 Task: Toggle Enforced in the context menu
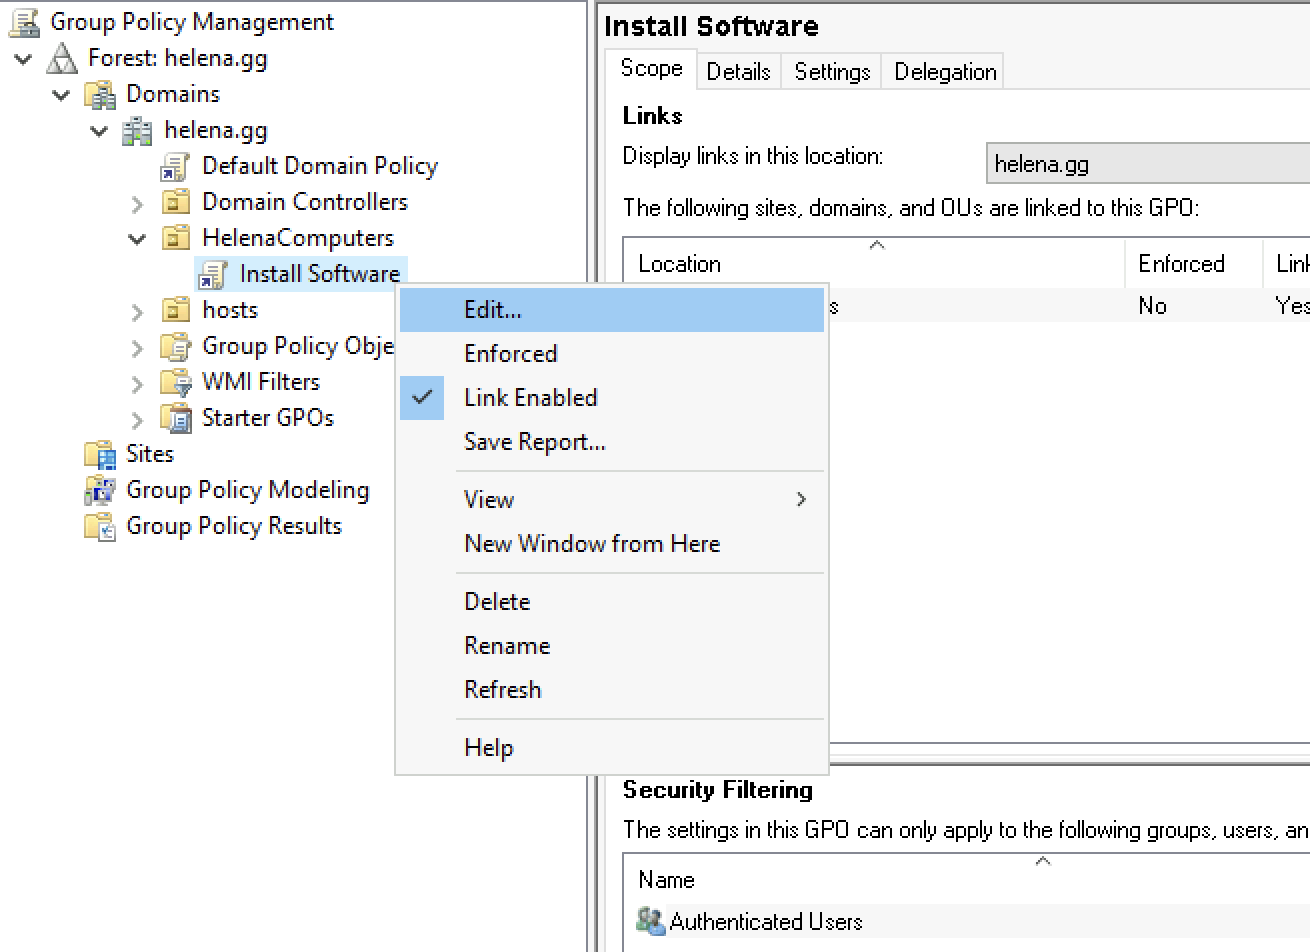(x=510, y=354)
